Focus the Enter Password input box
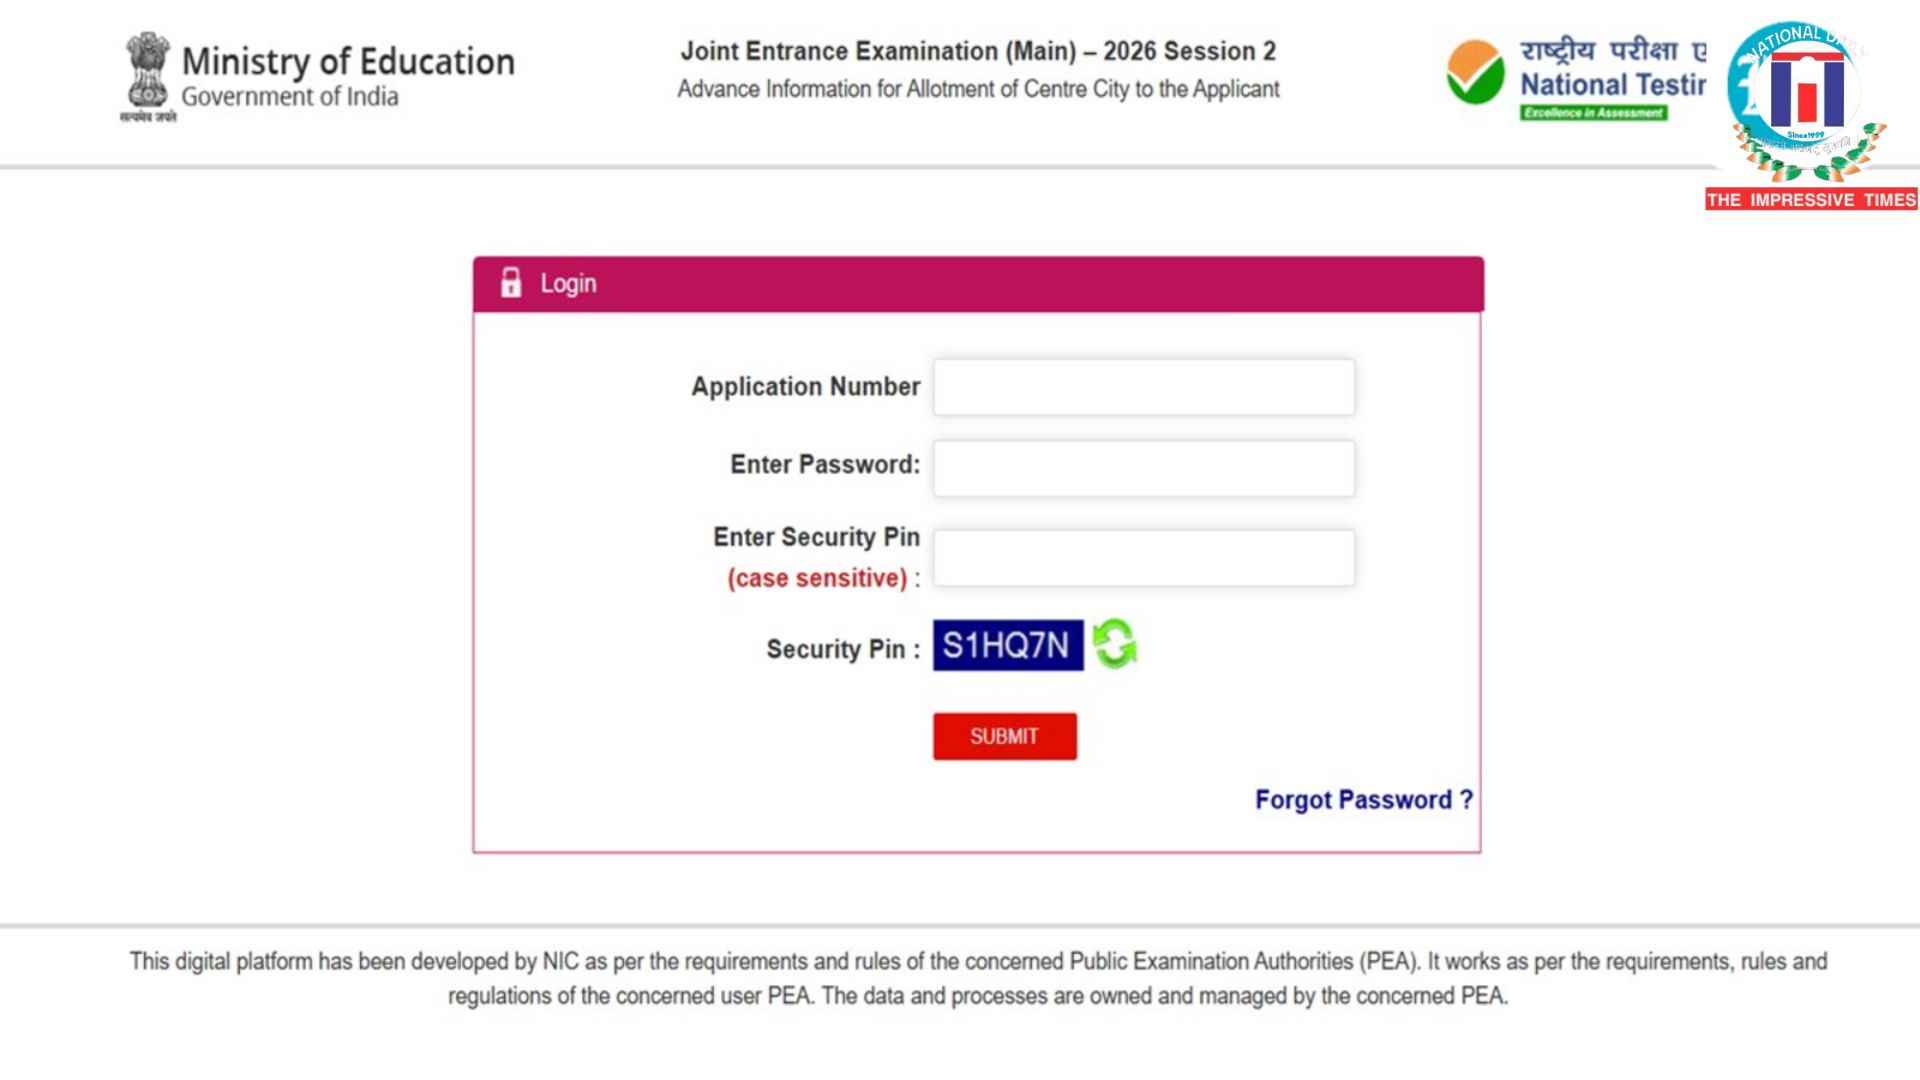The width and height of the screenshot is (1920, 1080). (1143, 466)
